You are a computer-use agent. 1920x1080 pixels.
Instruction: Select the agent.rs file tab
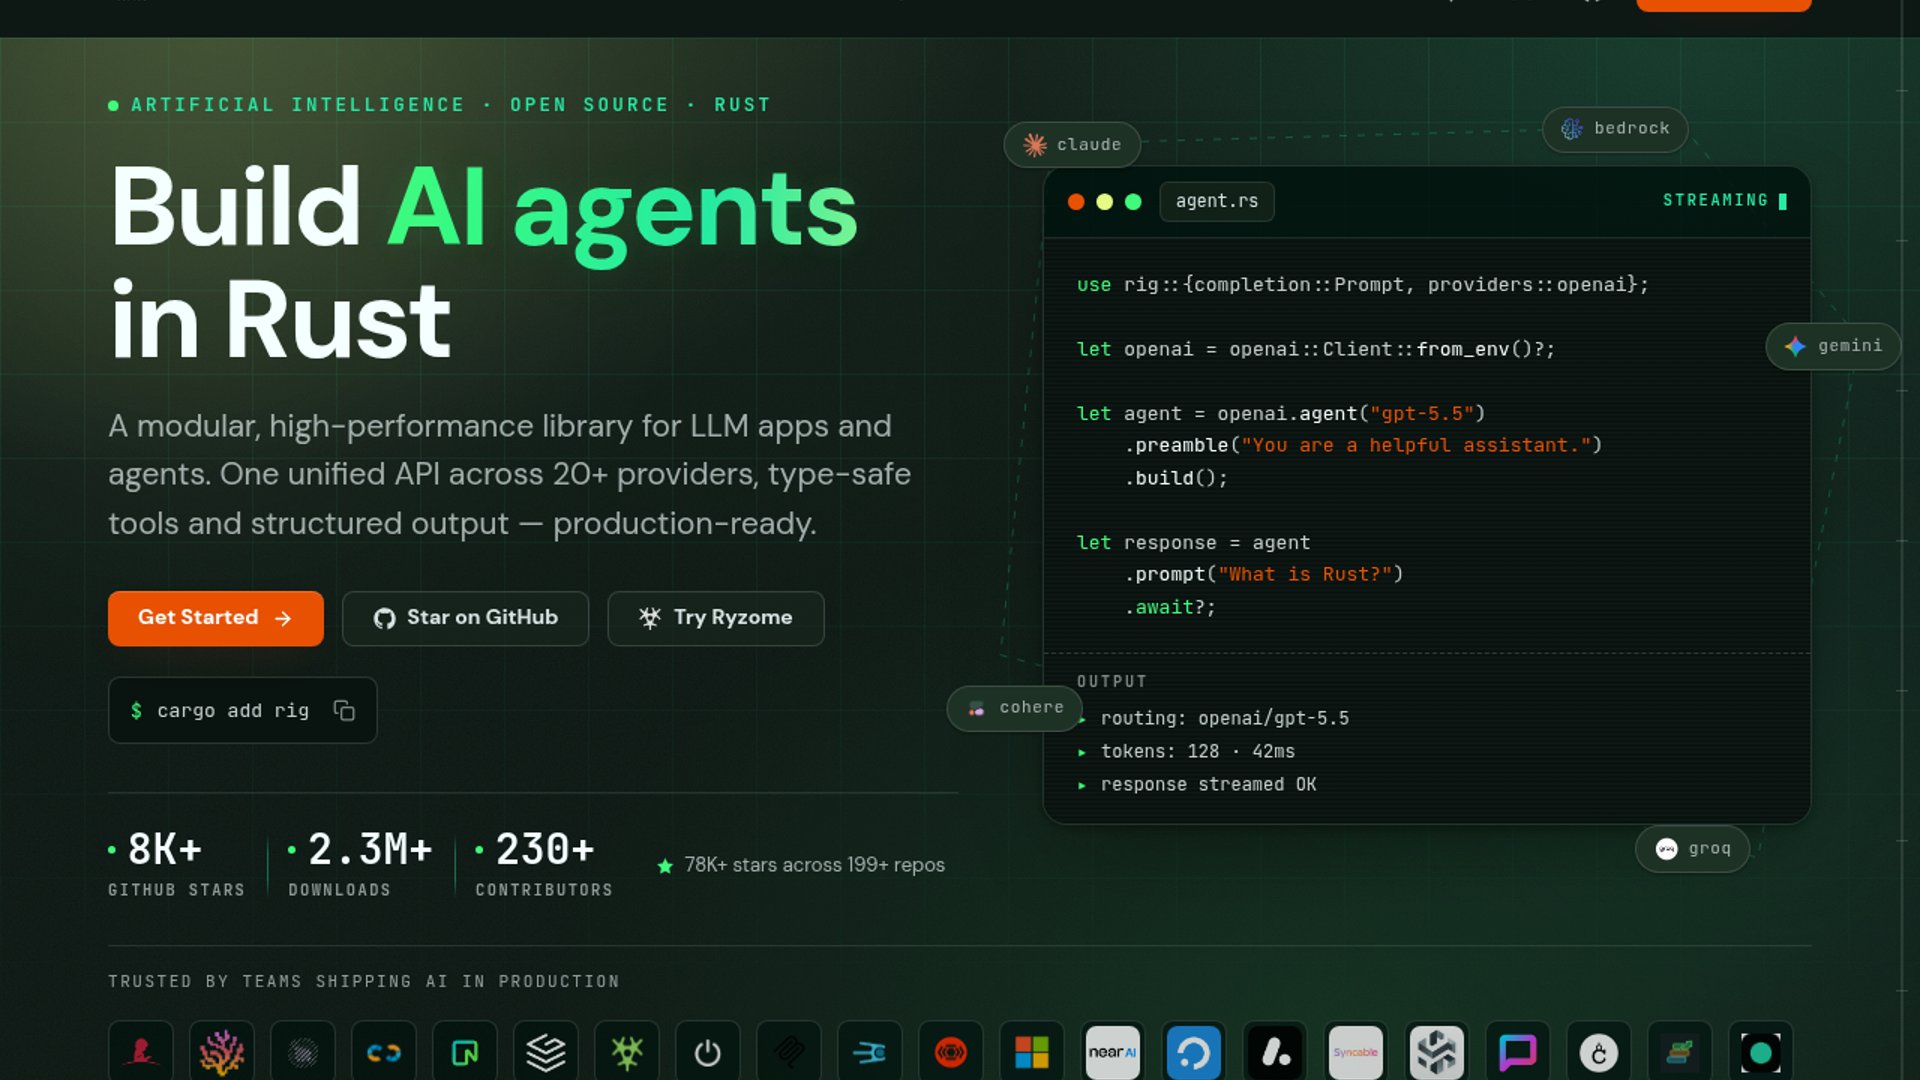[x=1217, y=201]
